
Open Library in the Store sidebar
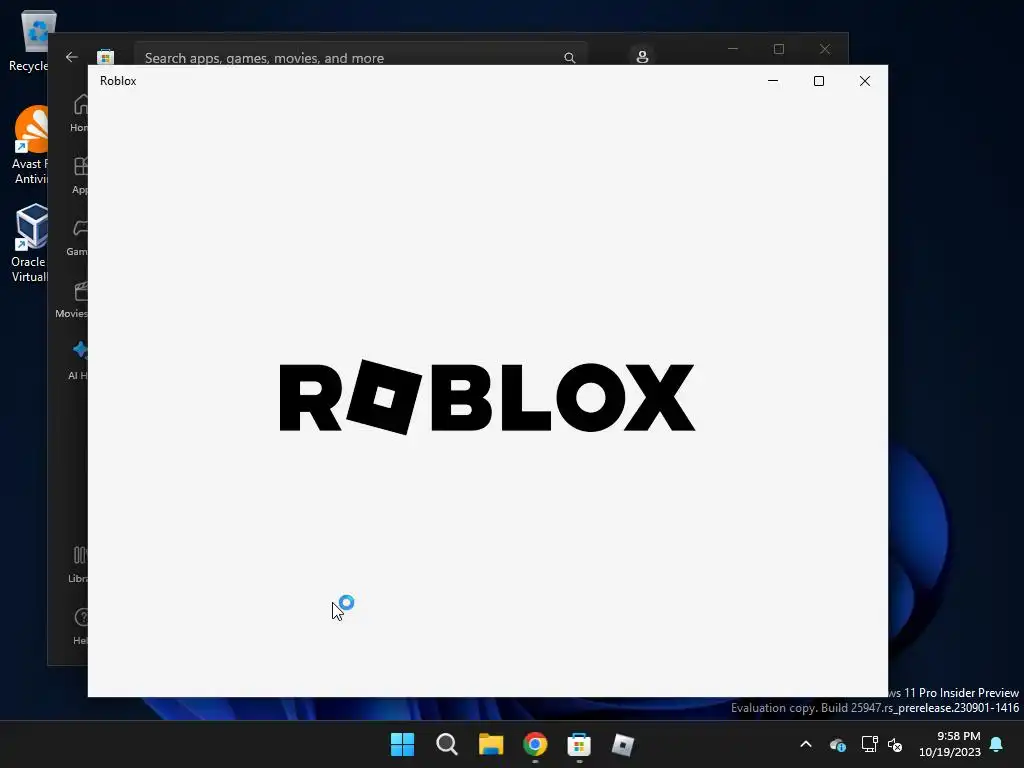(78, 563)
